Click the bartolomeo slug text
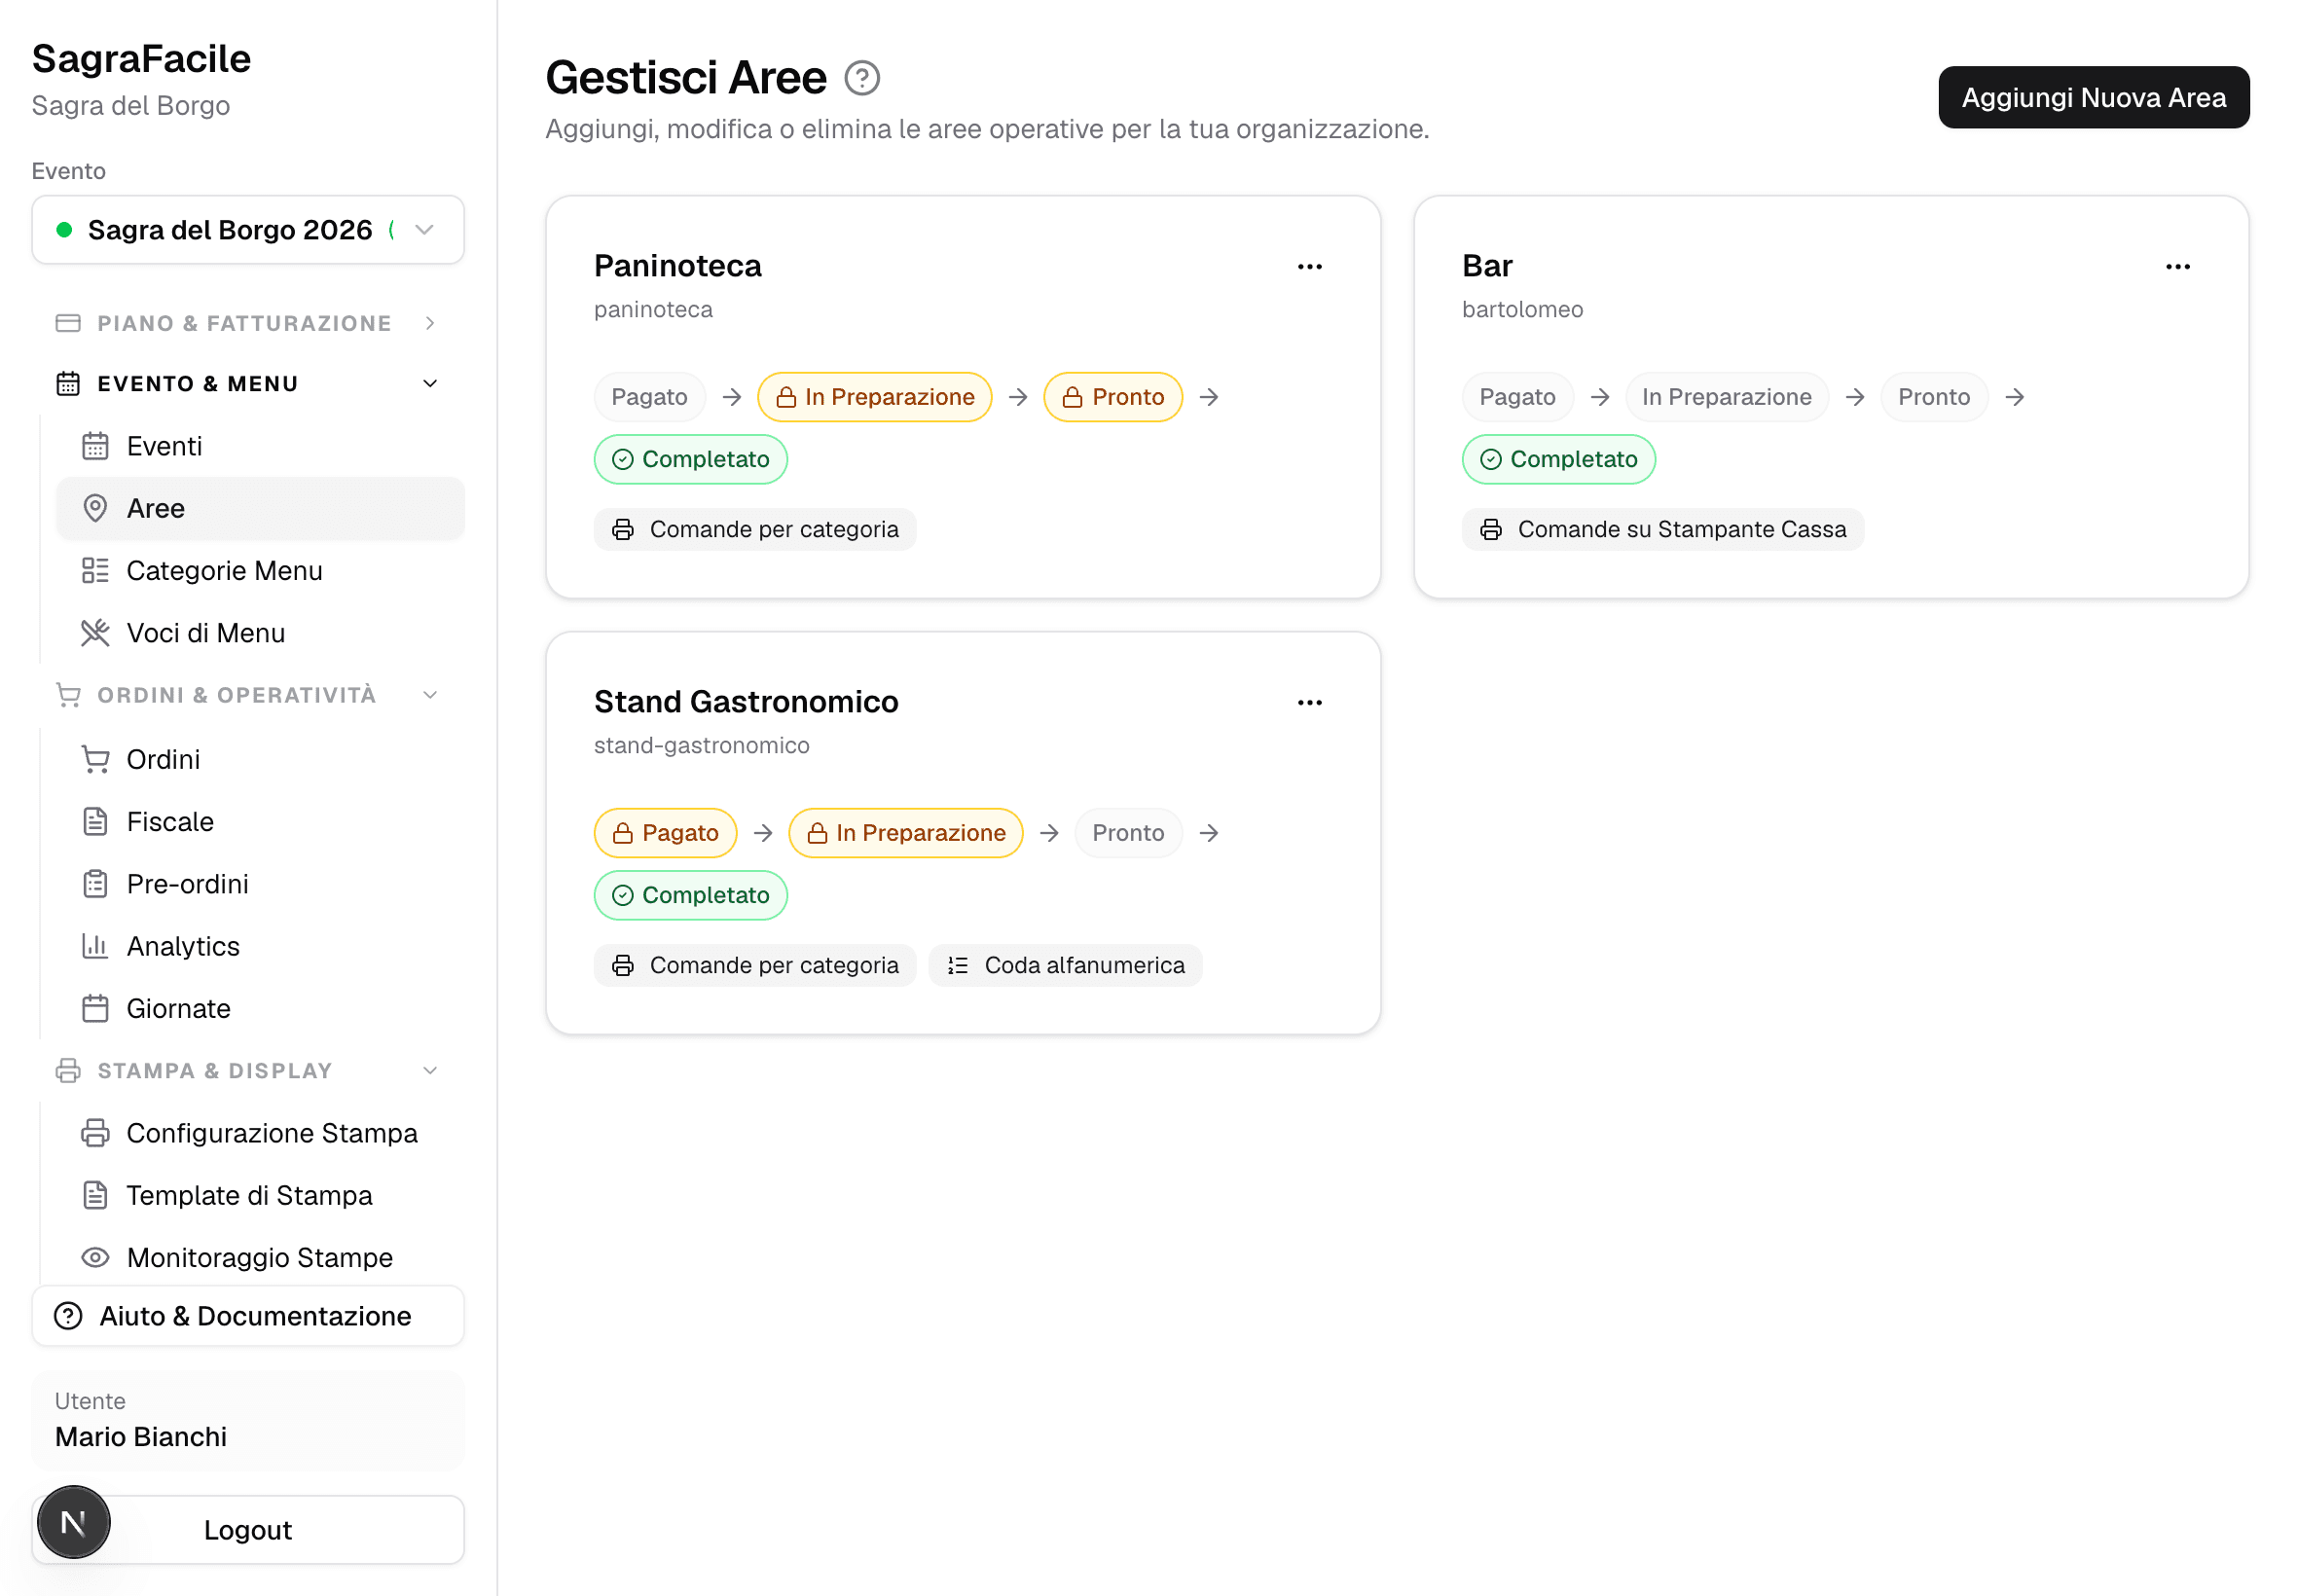 point(1522,309)
